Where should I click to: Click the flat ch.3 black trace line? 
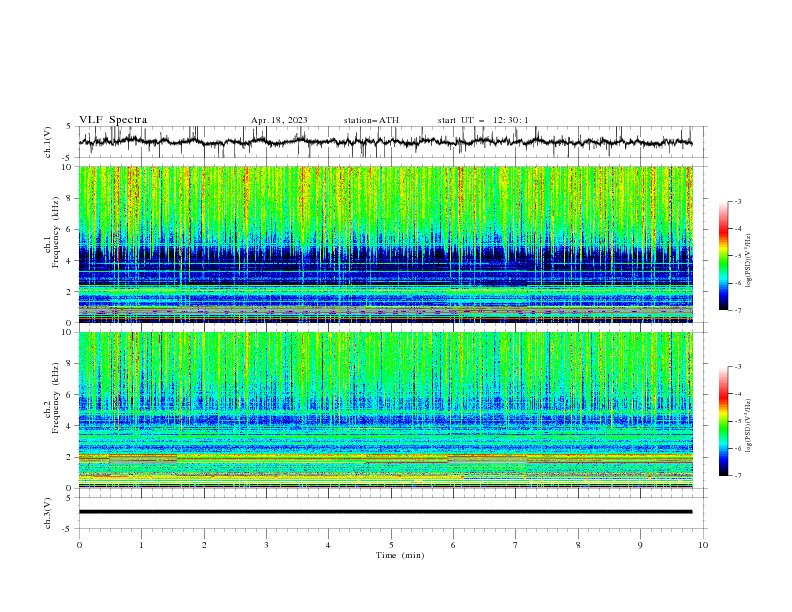[385, 512]
